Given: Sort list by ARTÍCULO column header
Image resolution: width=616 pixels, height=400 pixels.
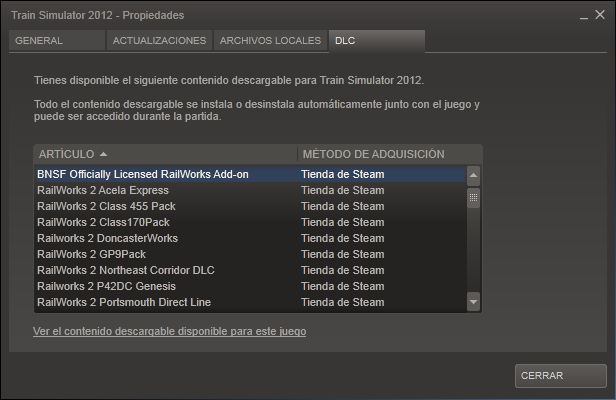Looking at the screenshot, I should click(165, 154).
